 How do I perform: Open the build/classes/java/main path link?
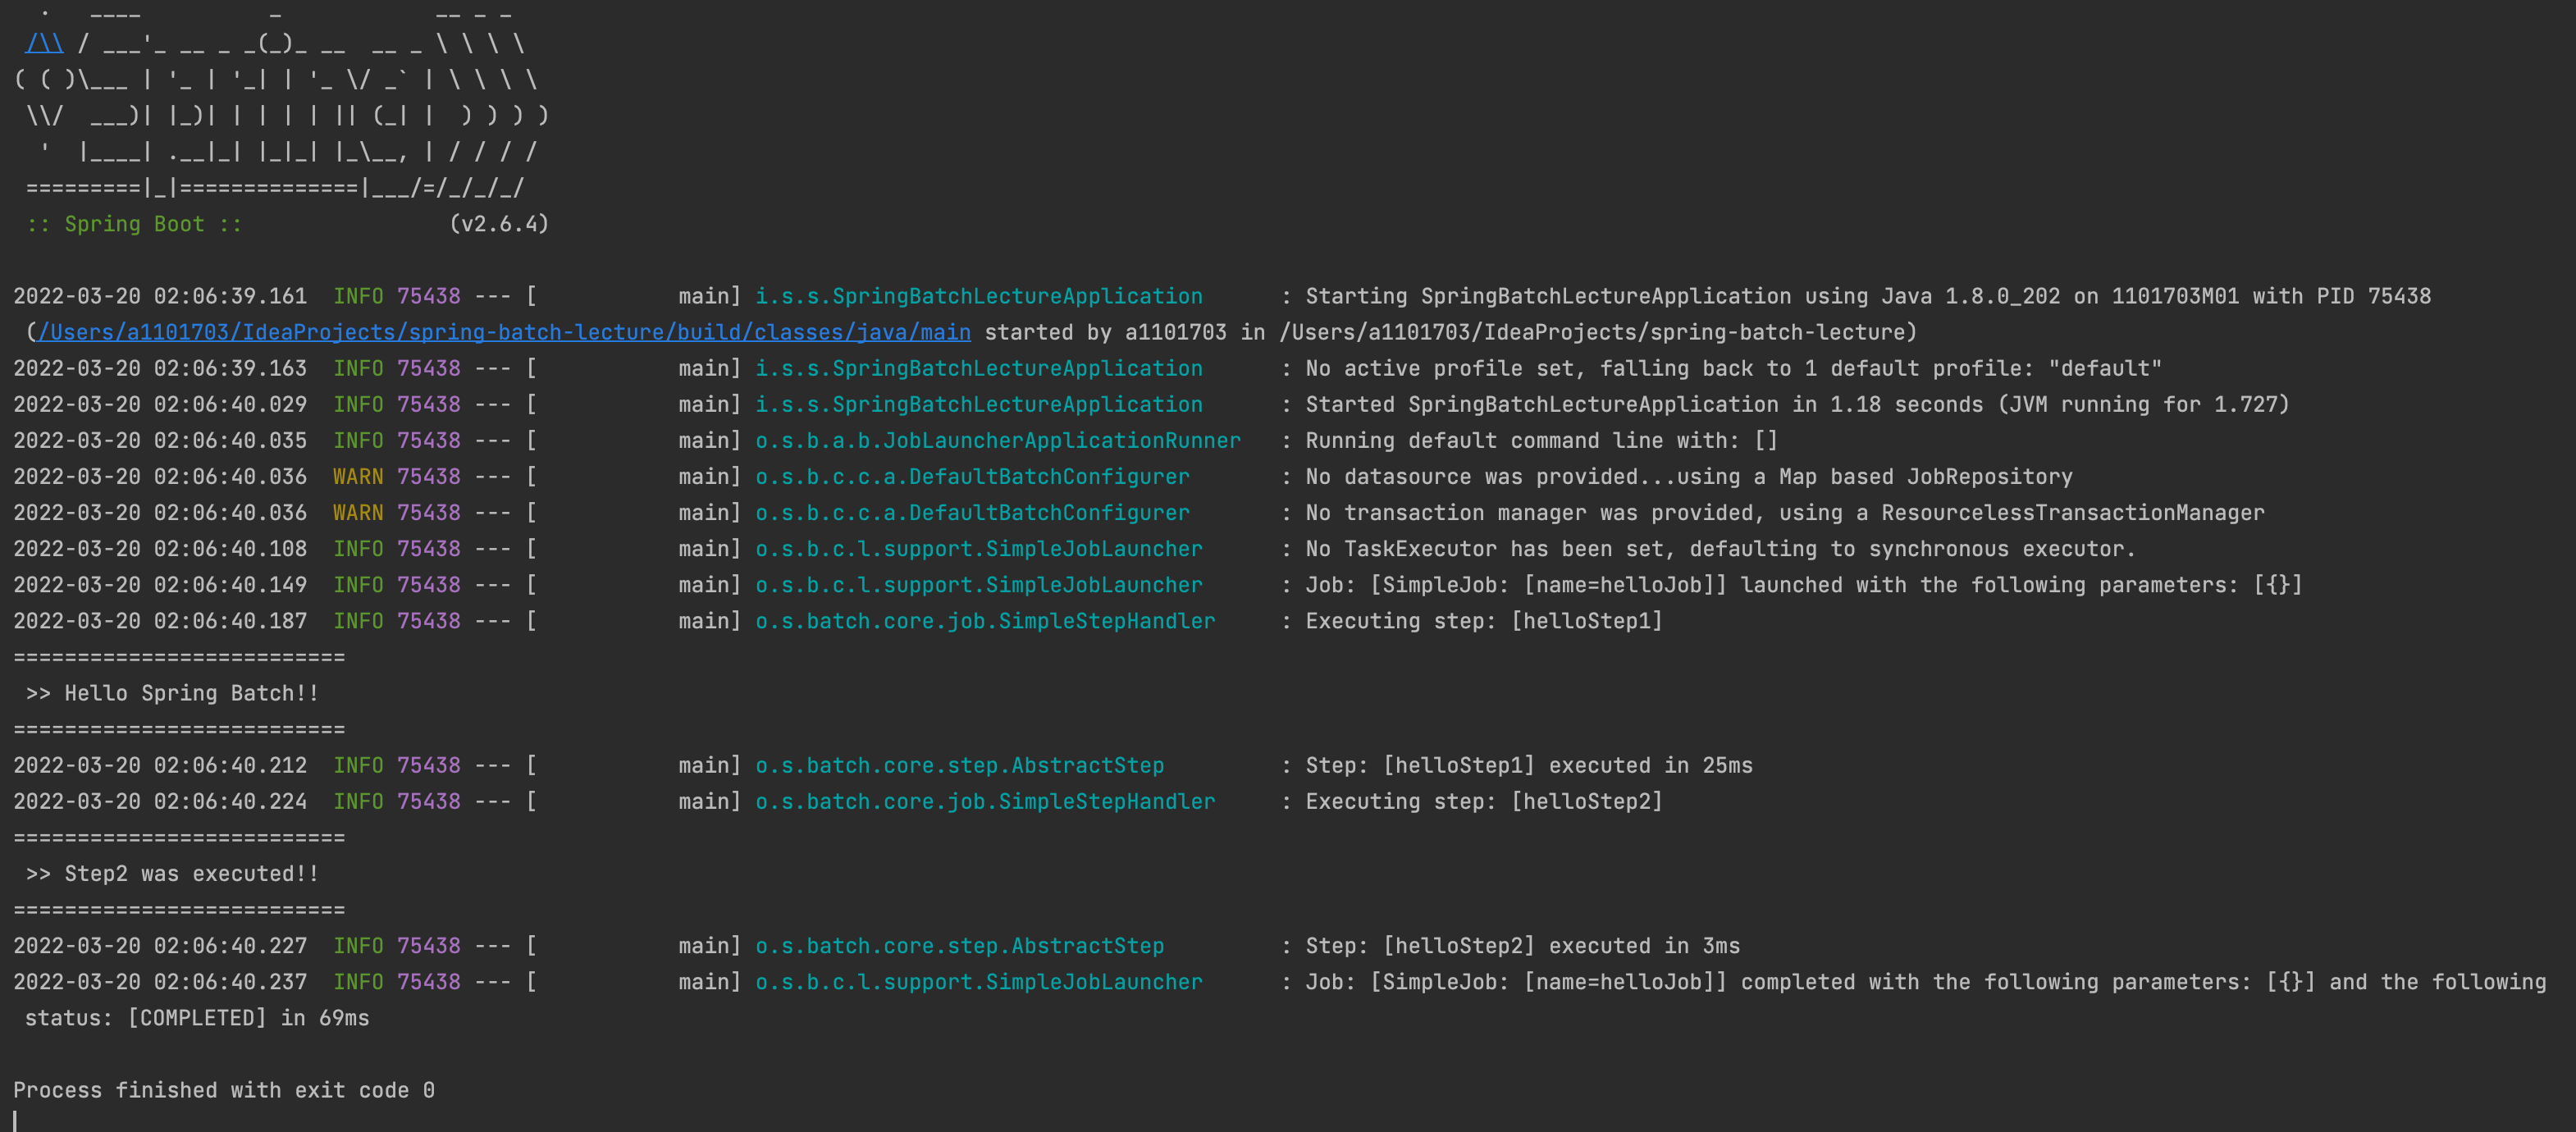[504, 332]
